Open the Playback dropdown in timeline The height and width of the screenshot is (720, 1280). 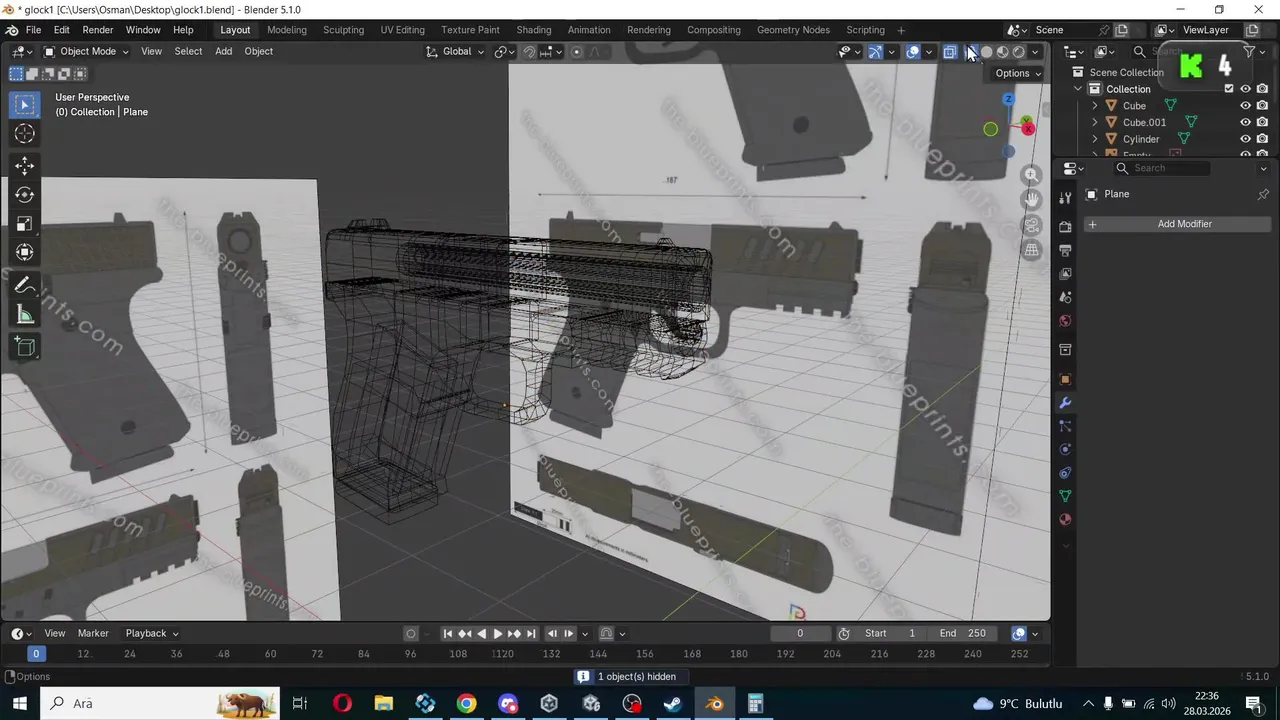pos(152,633)
